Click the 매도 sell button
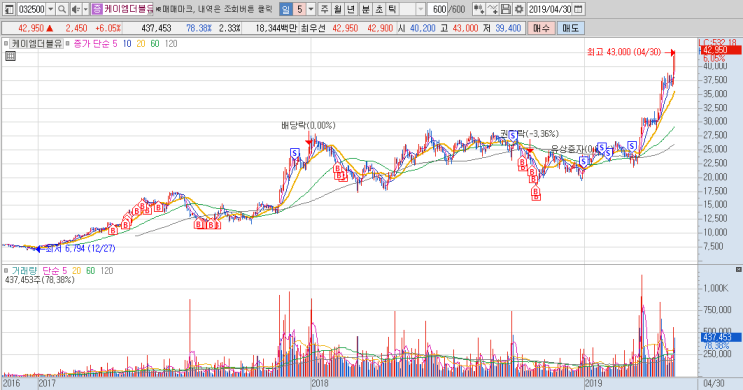Viewport: 743px width, 390px height. (x=571, y=28)
